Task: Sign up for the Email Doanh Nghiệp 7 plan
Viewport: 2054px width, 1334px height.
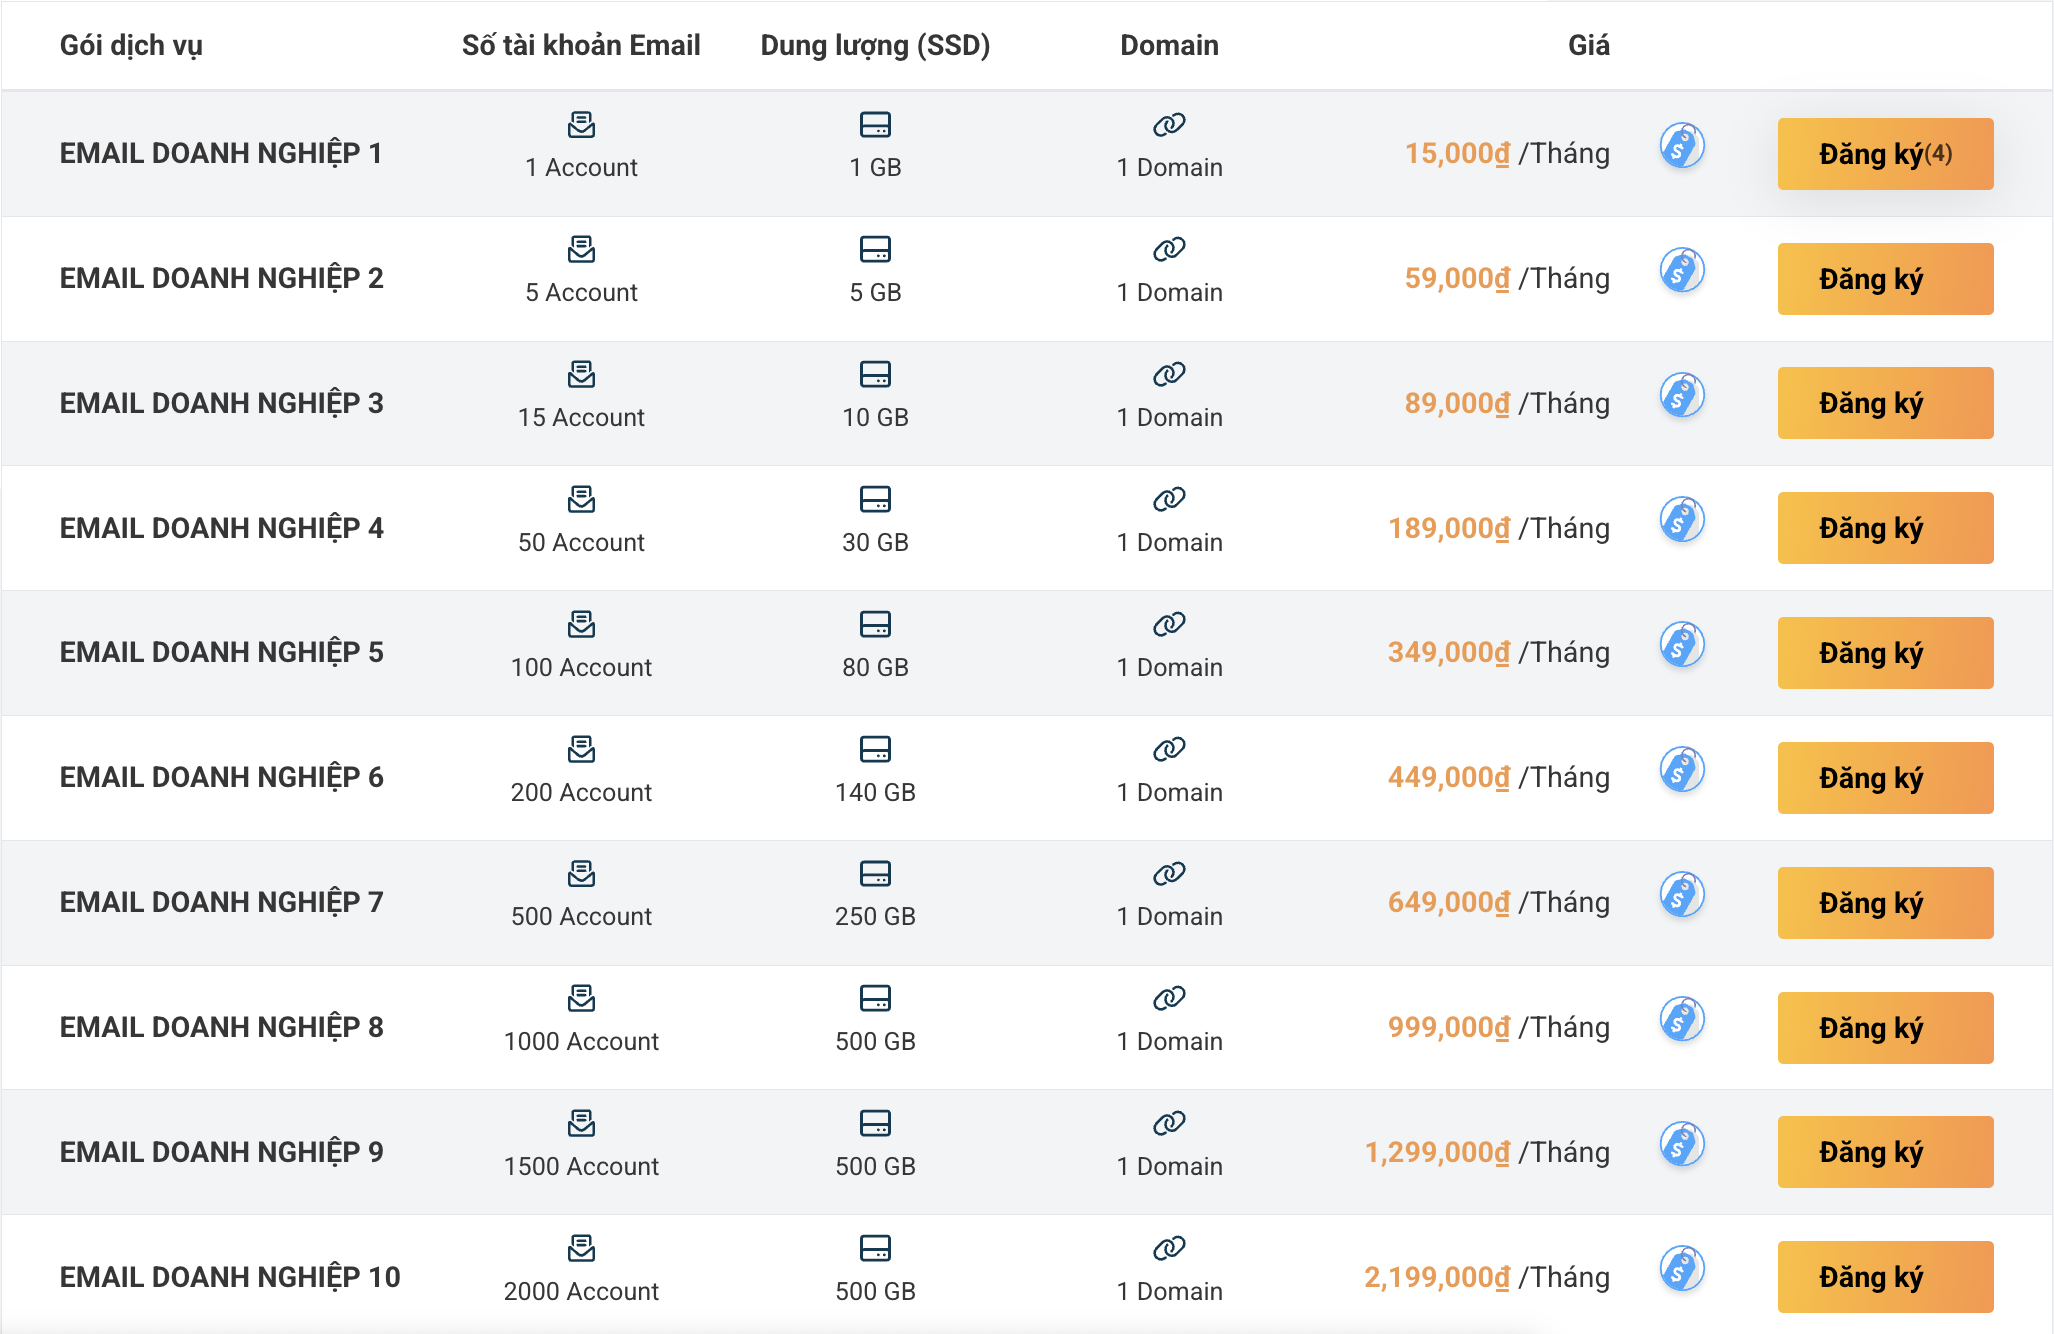Action: [1884, 903]
